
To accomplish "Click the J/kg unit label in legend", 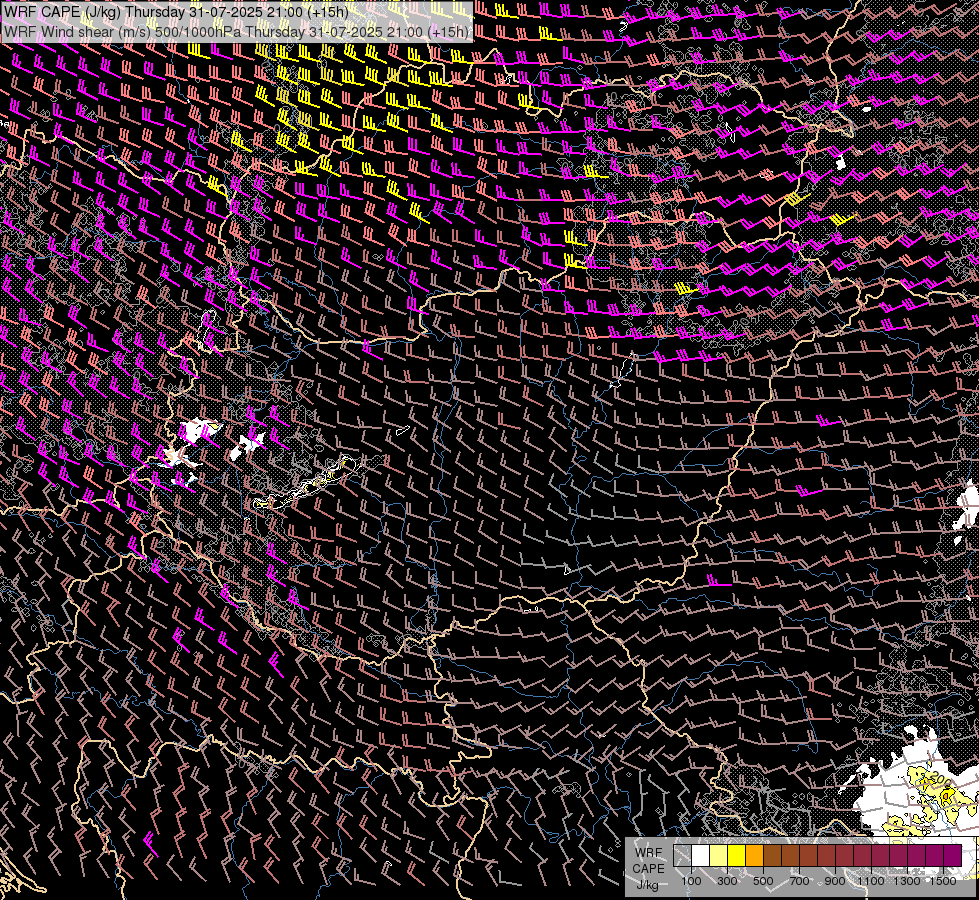I will click(x=648, y=885).
